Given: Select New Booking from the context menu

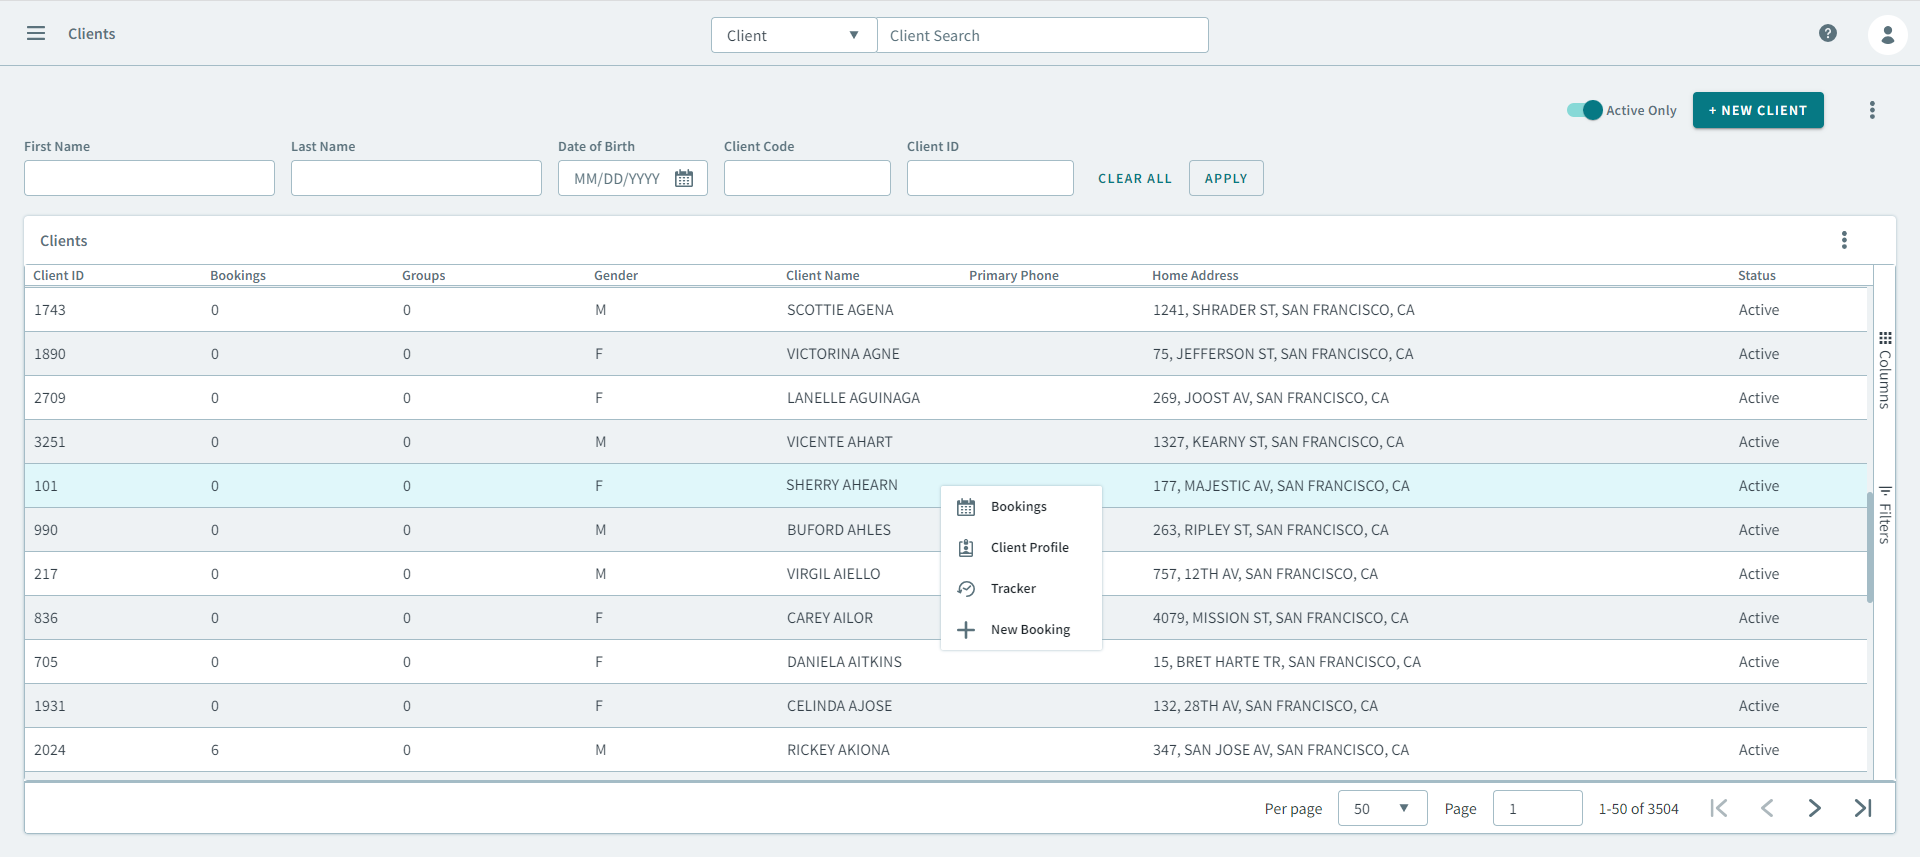Looking at the screenshot, I should [1029, 630].
